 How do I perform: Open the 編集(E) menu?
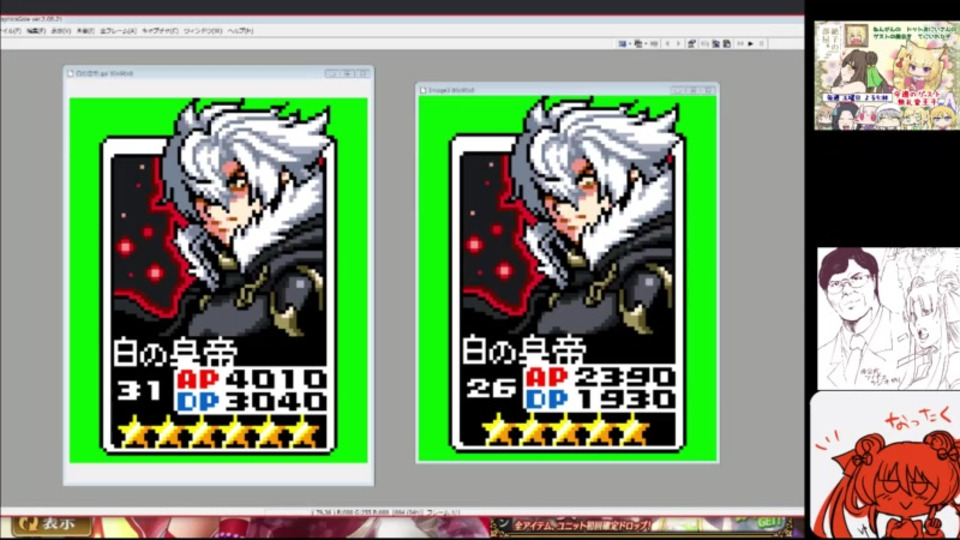click(x=36, y=31)
